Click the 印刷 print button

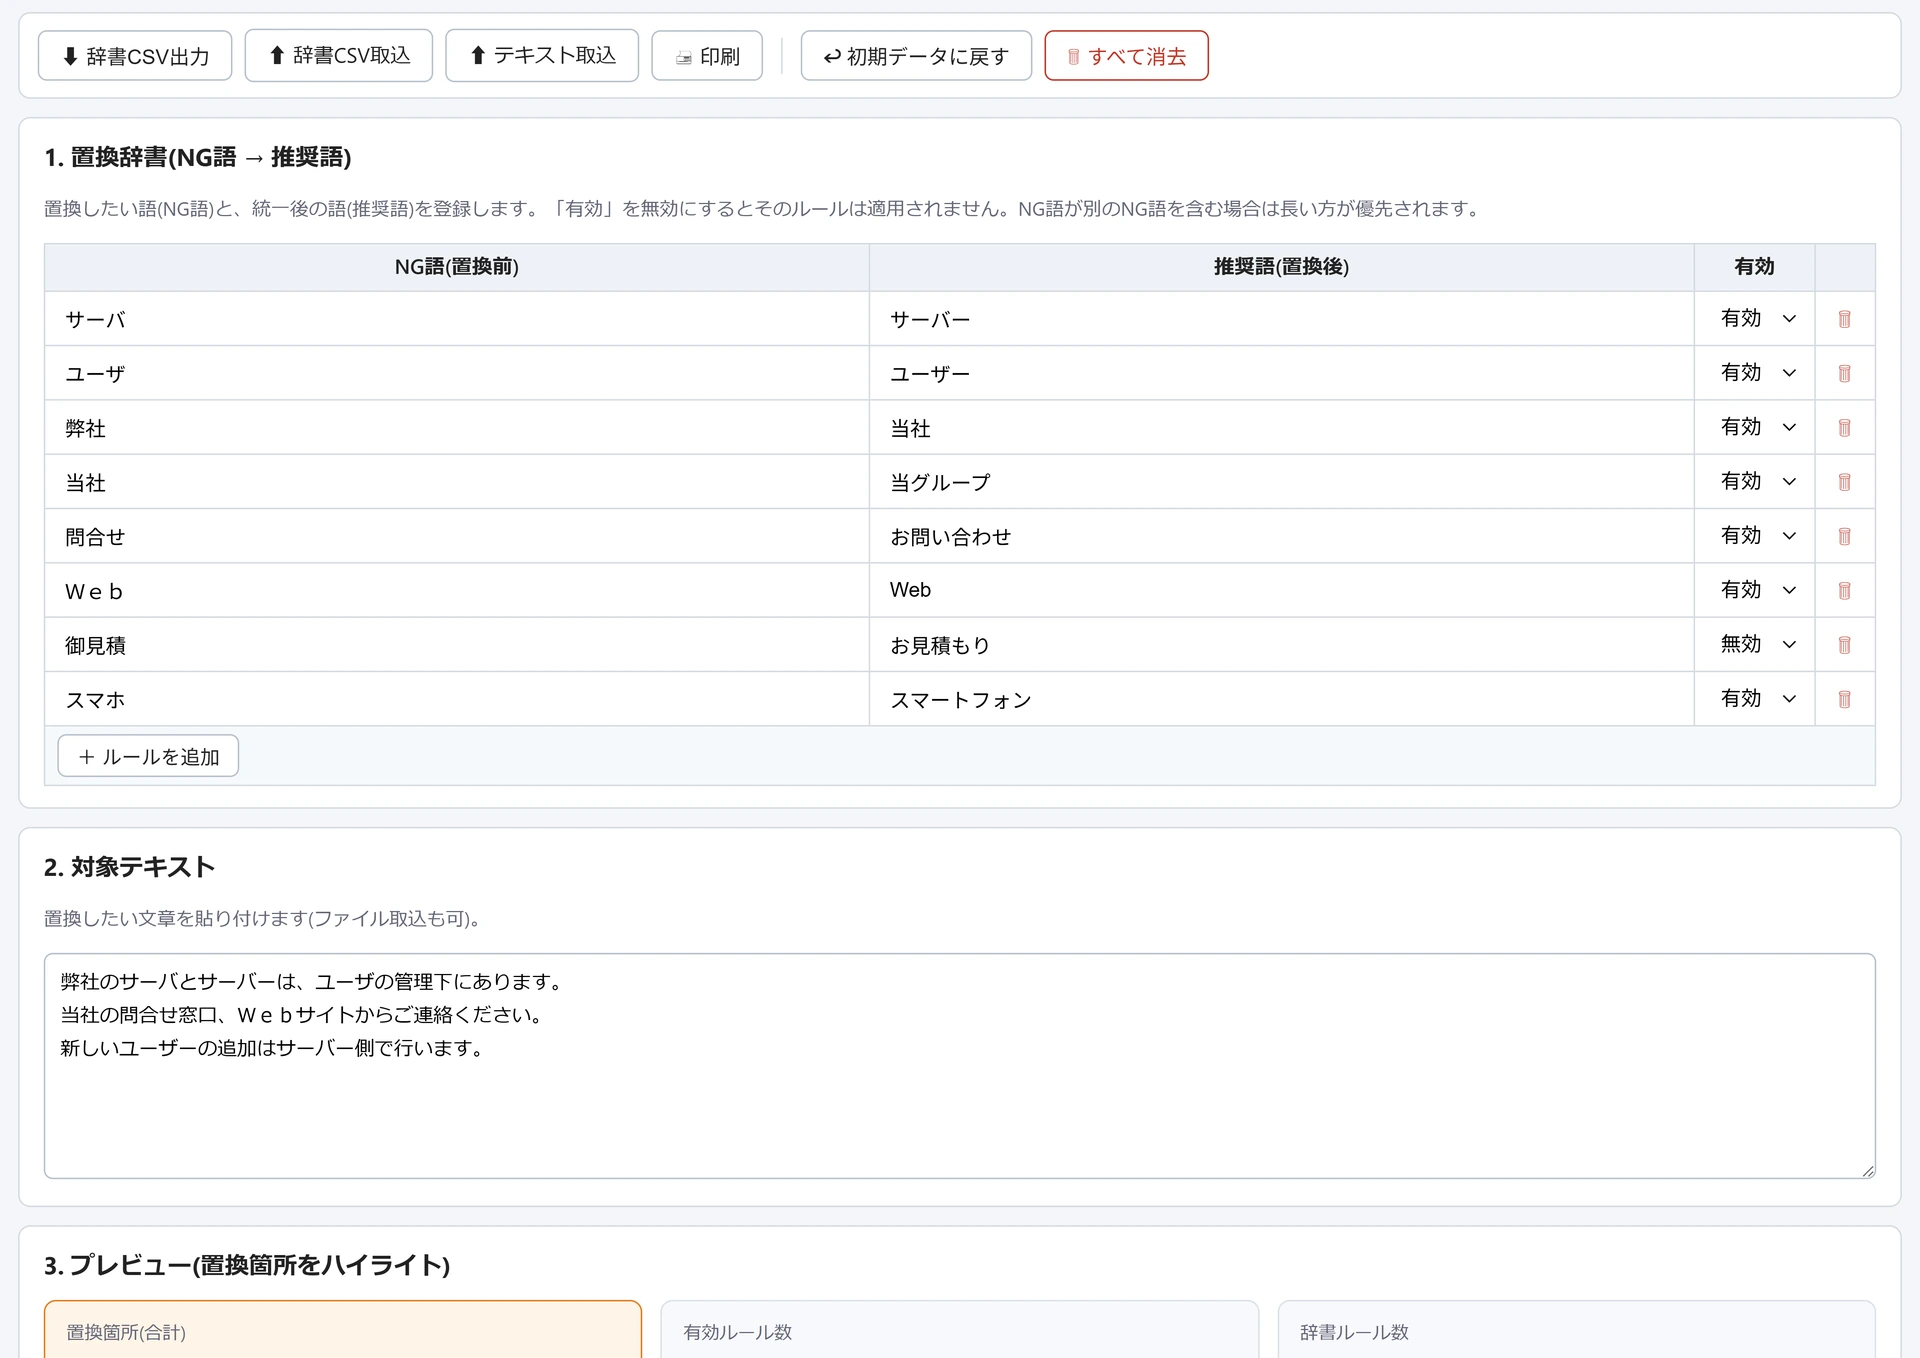click(707, 56)
